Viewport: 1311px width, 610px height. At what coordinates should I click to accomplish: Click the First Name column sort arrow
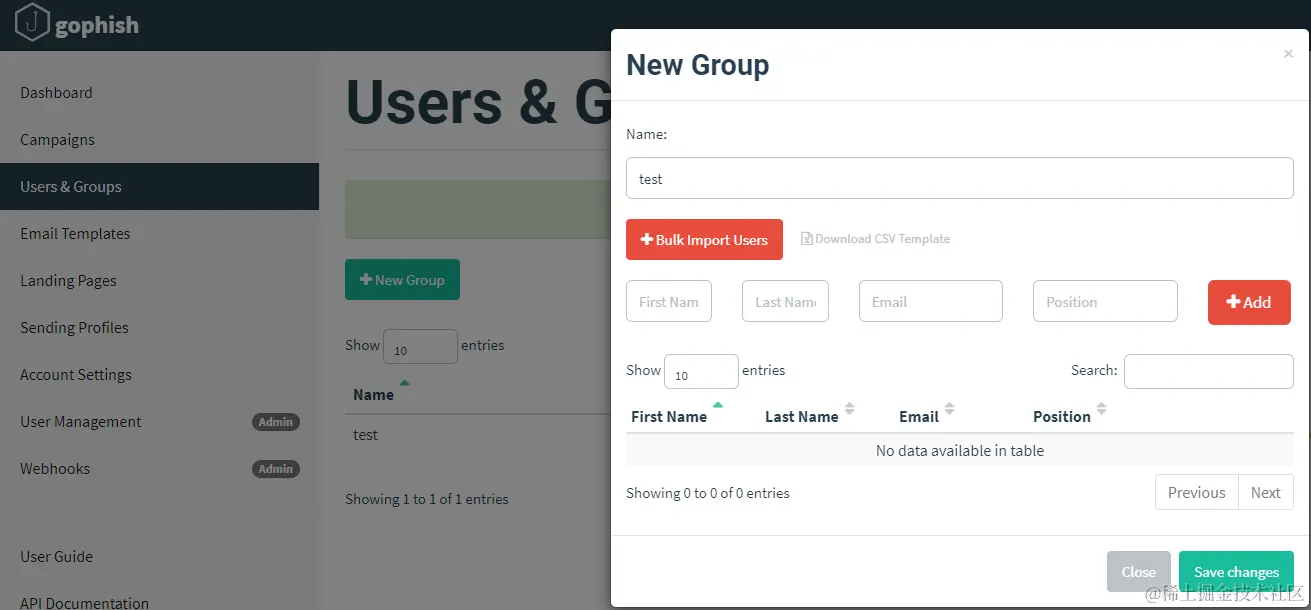[717, 405]
